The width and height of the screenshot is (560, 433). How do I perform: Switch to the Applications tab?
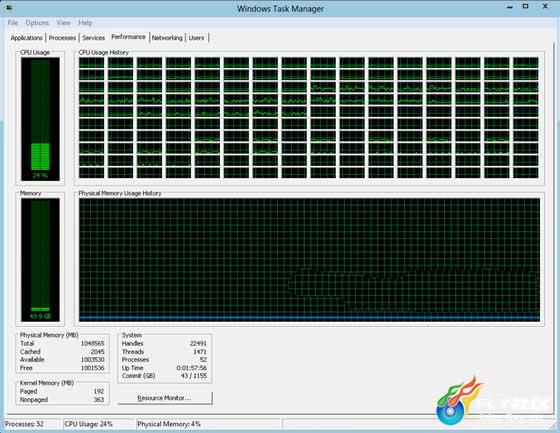[26, 38]
